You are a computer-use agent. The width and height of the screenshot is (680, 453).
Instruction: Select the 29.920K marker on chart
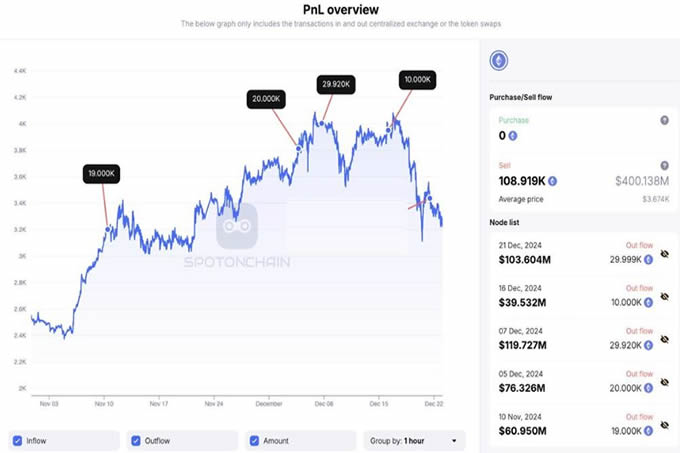point(335,84)
